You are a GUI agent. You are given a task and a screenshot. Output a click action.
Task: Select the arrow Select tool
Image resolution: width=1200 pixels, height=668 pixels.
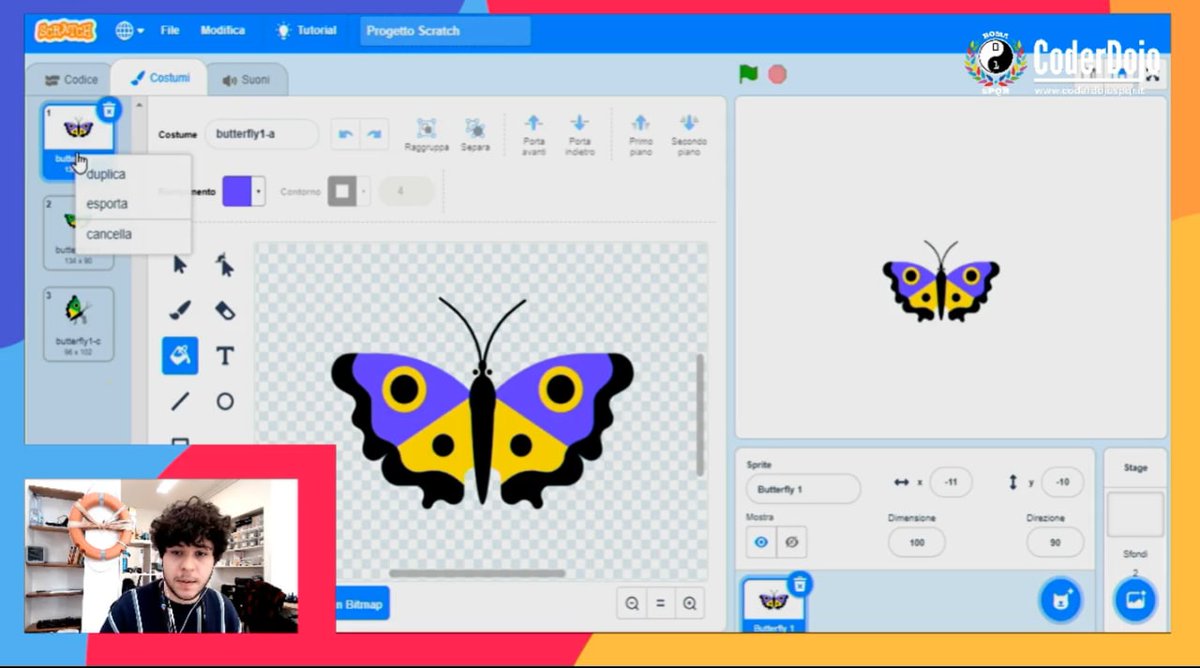point(180,265)
